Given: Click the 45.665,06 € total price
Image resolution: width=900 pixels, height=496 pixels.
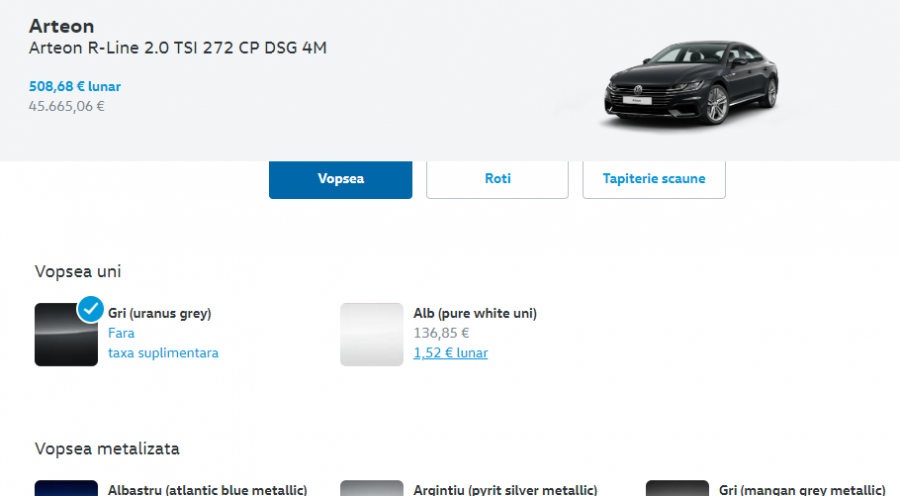Looking at the screenshot, I should point(67,106).
